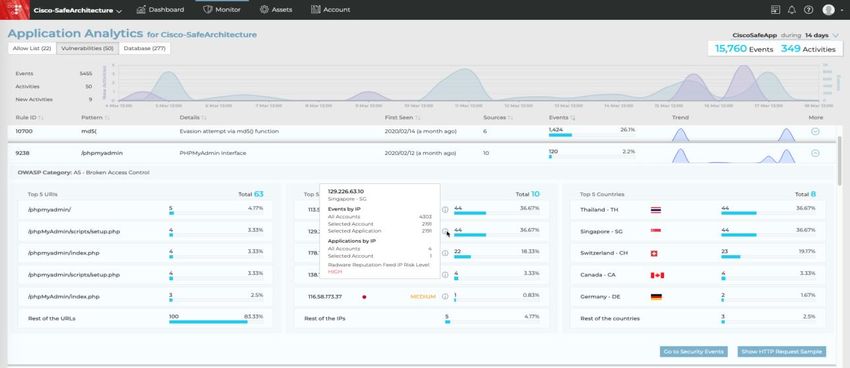Click the Canada flag icon
850x368 pixels.
[657, 275]
